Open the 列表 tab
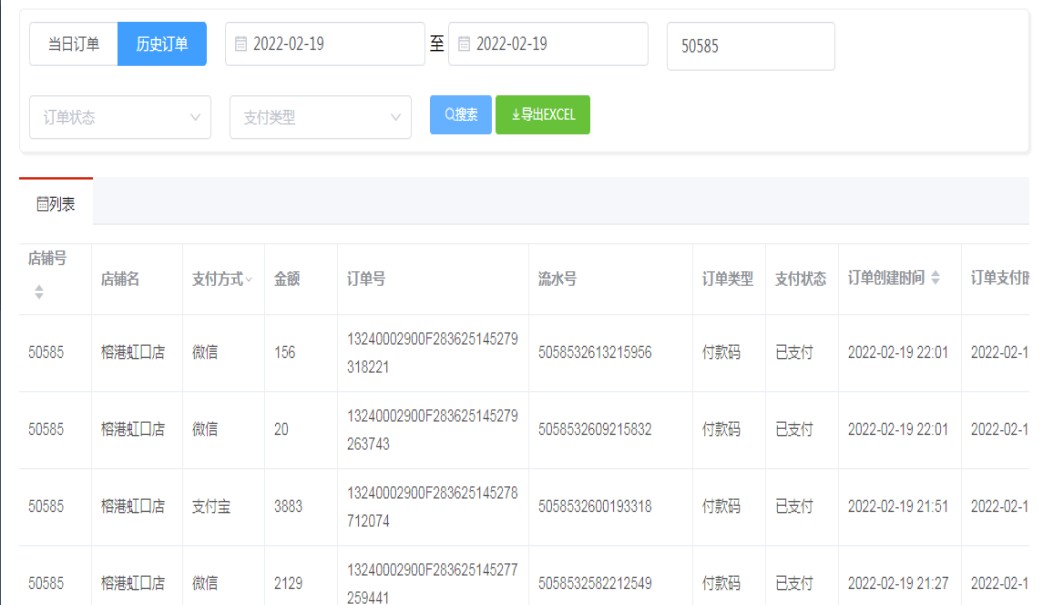This screenshot has height=605, width=1043. [x=56, y=204]
